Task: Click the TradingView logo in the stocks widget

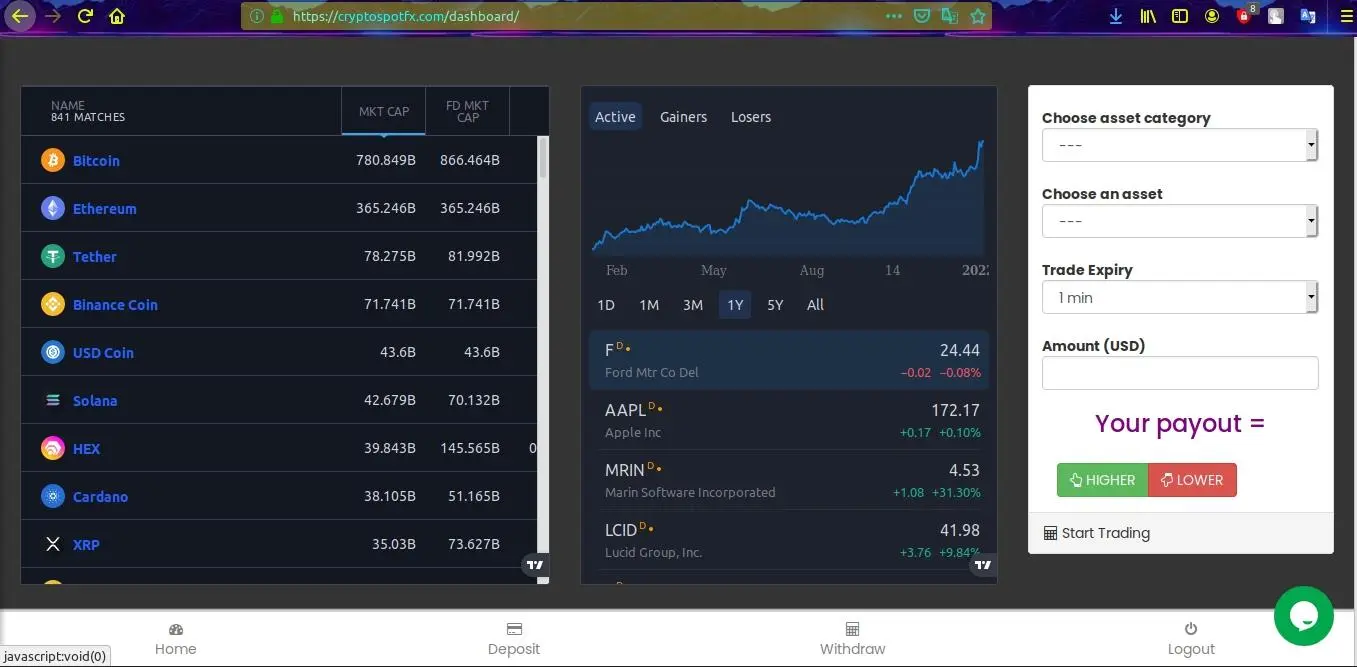Action: [983, 565]
